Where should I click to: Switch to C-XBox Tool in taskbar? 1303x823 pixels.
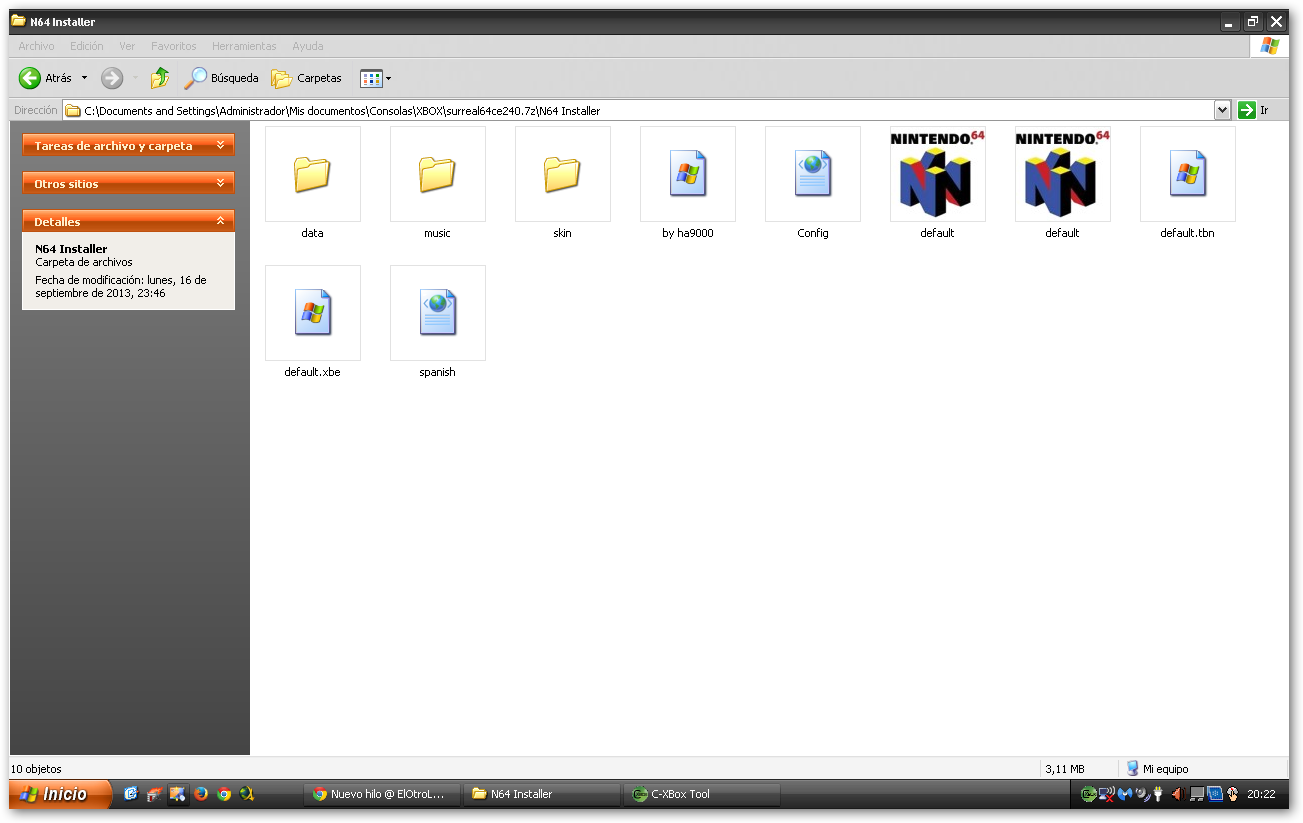coord(700,794)
